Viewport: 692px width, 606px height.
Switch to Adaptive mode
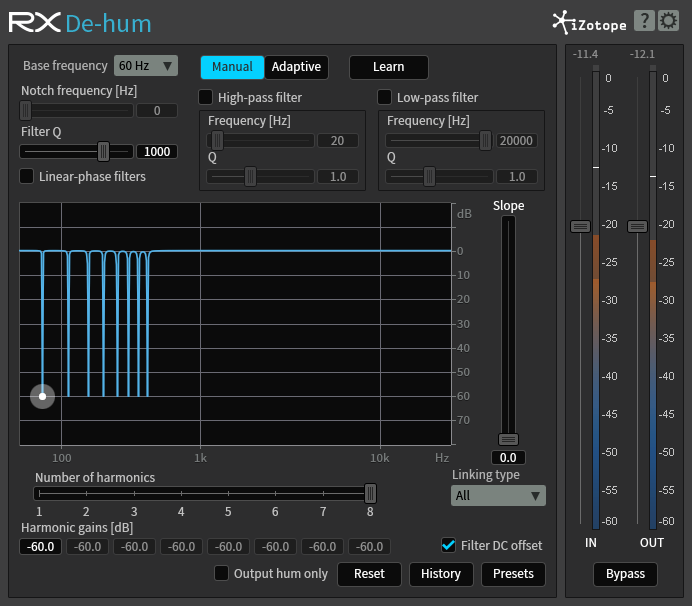pos(296,67)
